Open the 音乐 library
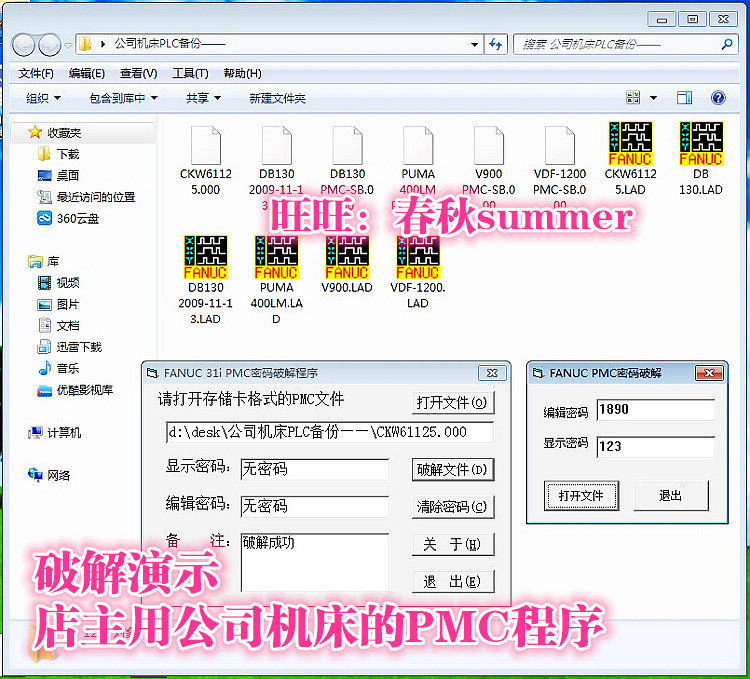750x679 pixels. (x=58, y=368)
